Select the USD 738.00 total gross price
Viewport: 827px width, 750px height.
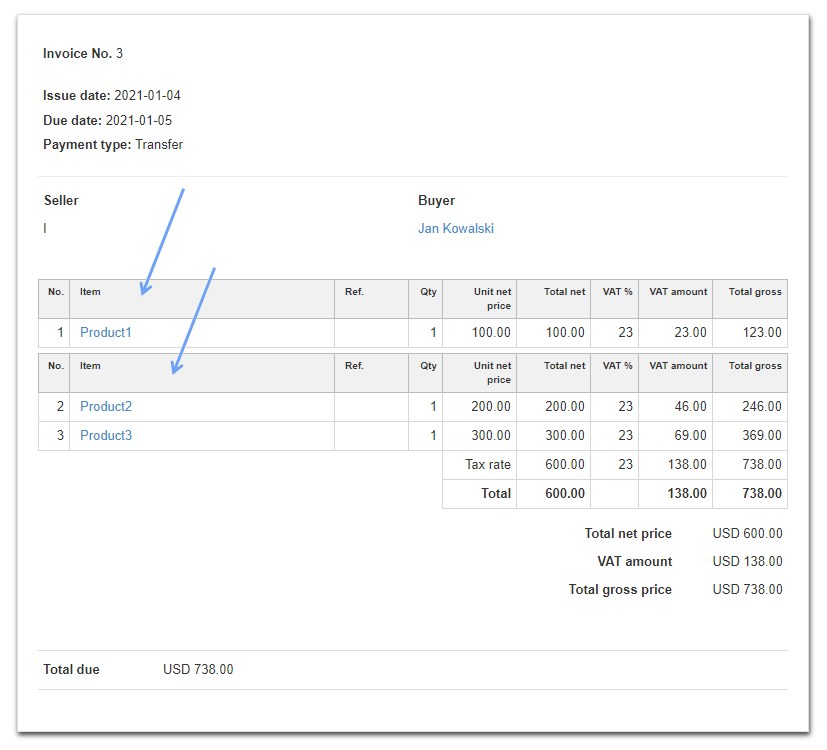click(747, 589)
